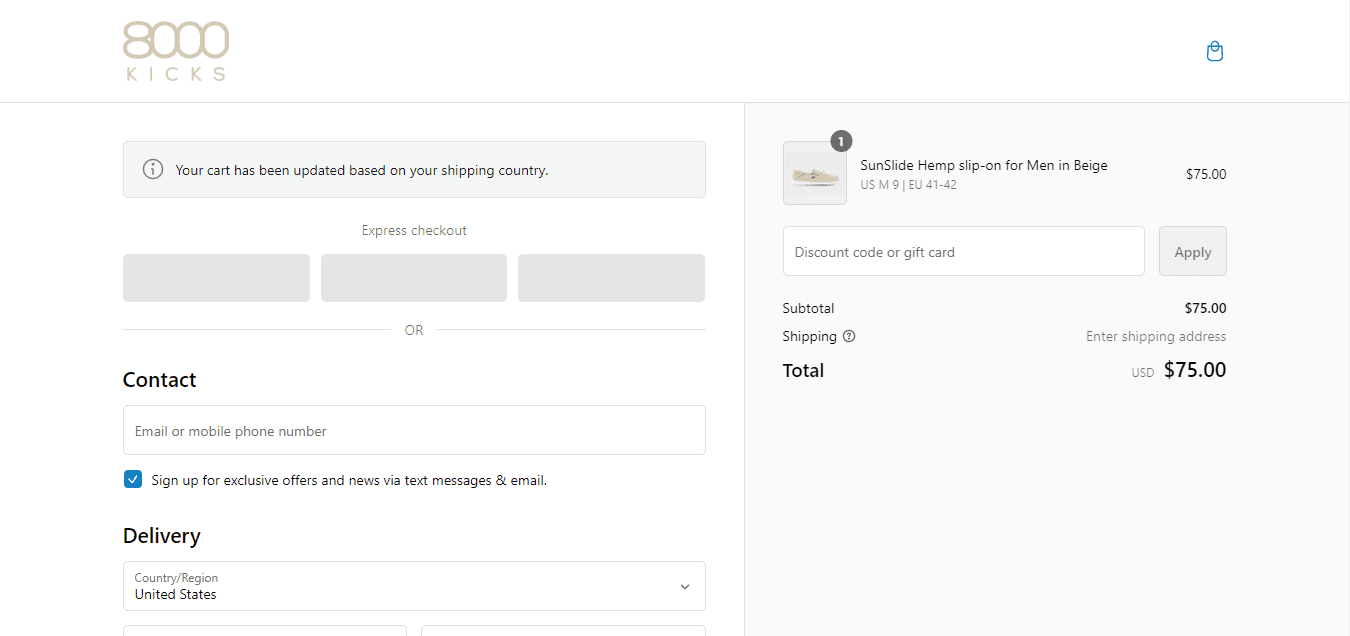Viewport: 1350px width, 636px height.
Task: Click the info icon in cart notice
Action: (x=153, y=169)
